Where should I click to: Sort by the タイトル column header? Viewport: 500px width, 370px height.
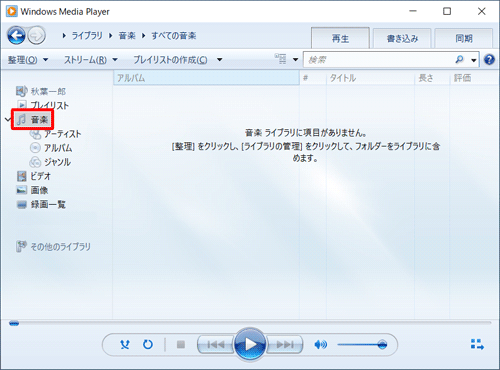pos(370,78)
